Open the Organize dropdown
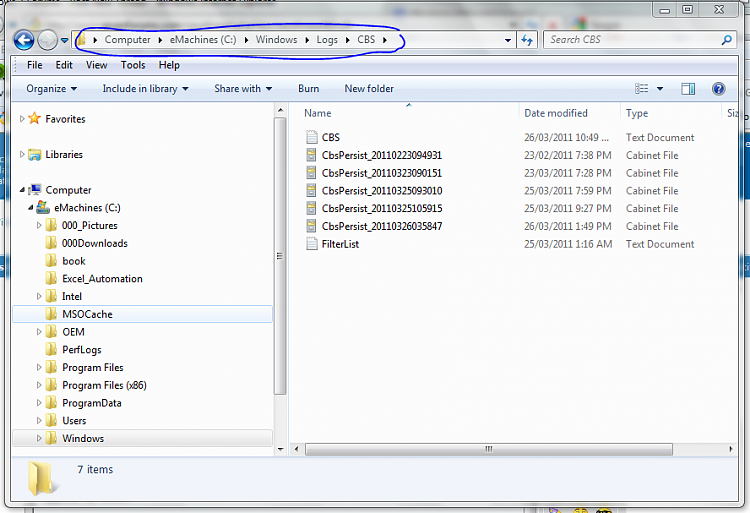750x513 pixels. (x=51, y=88)
